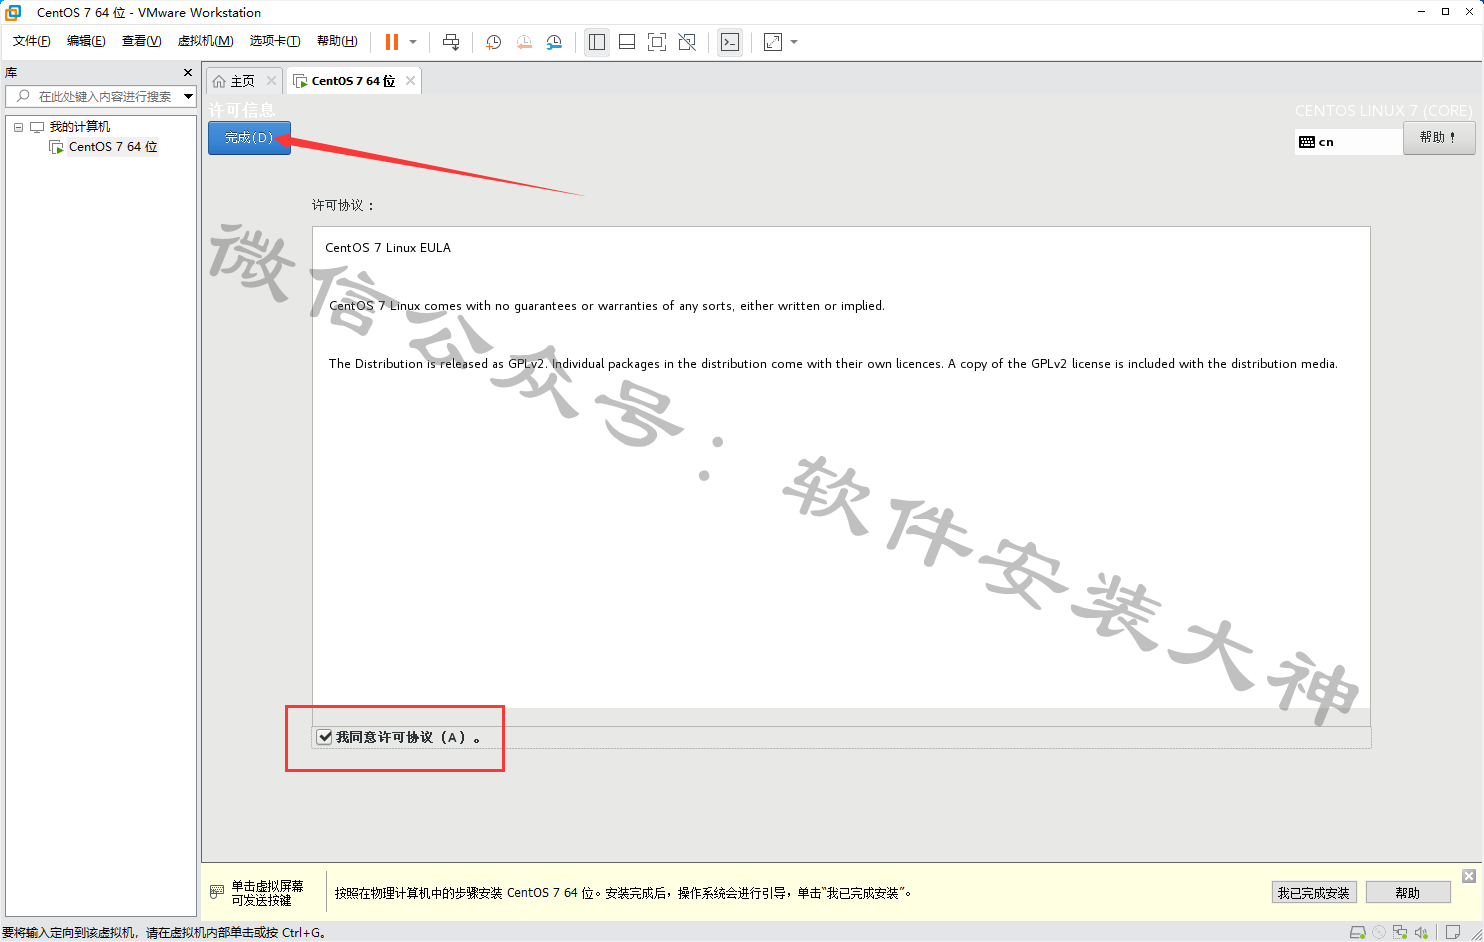
Task: Close the CentOS 7 64 位 tab
Action: (410, 81)
